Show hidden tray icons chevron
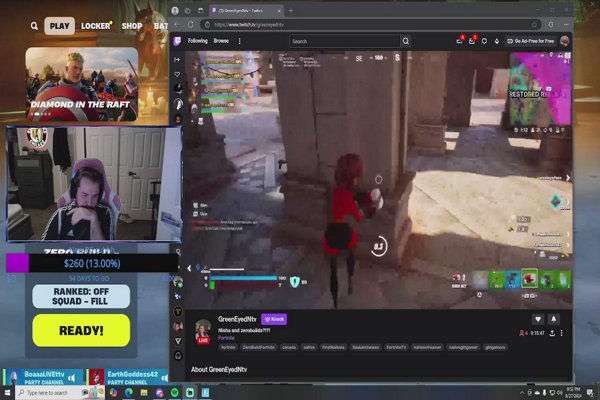This screenshot has width=600, height=400. (522, 393)
